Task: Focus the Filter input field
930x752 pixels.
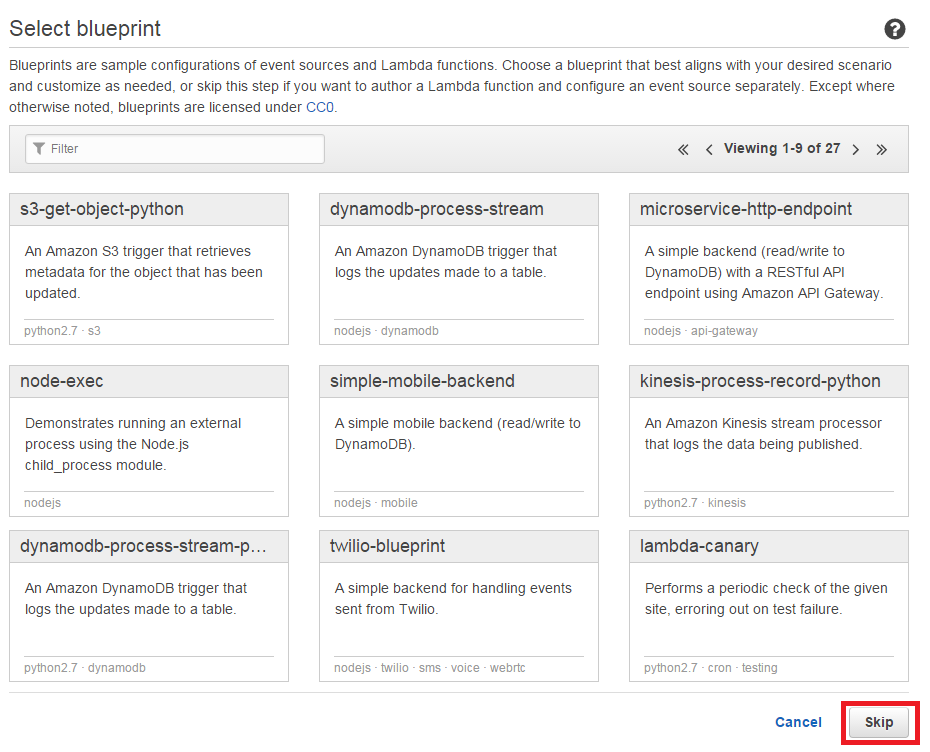Action: pos(175,149)
